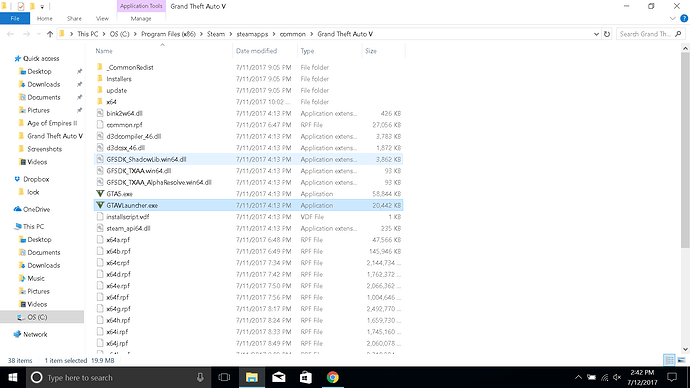This screenshot has height=388, width=690.
Task: Select the GTA5.exe file icon
Action: click(x=100, y=194)
